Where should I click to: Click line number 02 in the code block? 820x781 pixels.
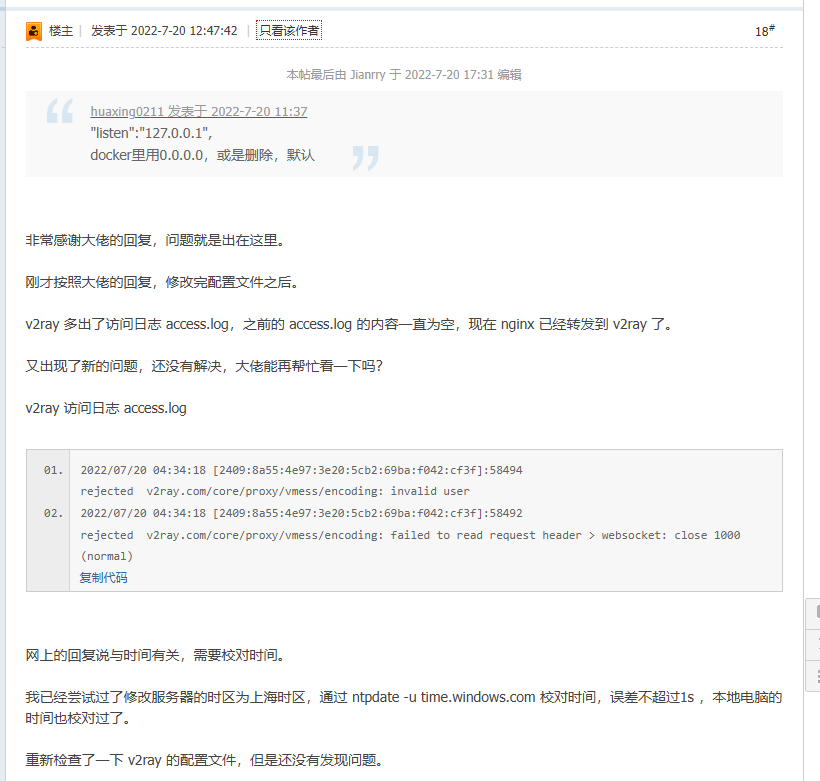pos(53,514)
